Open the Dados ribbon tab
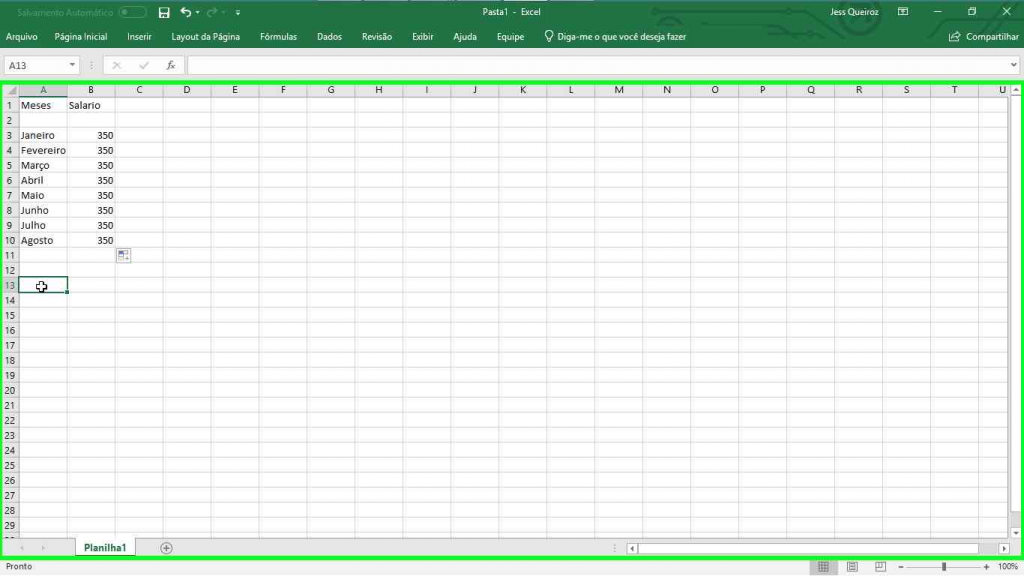 (329, 36)
